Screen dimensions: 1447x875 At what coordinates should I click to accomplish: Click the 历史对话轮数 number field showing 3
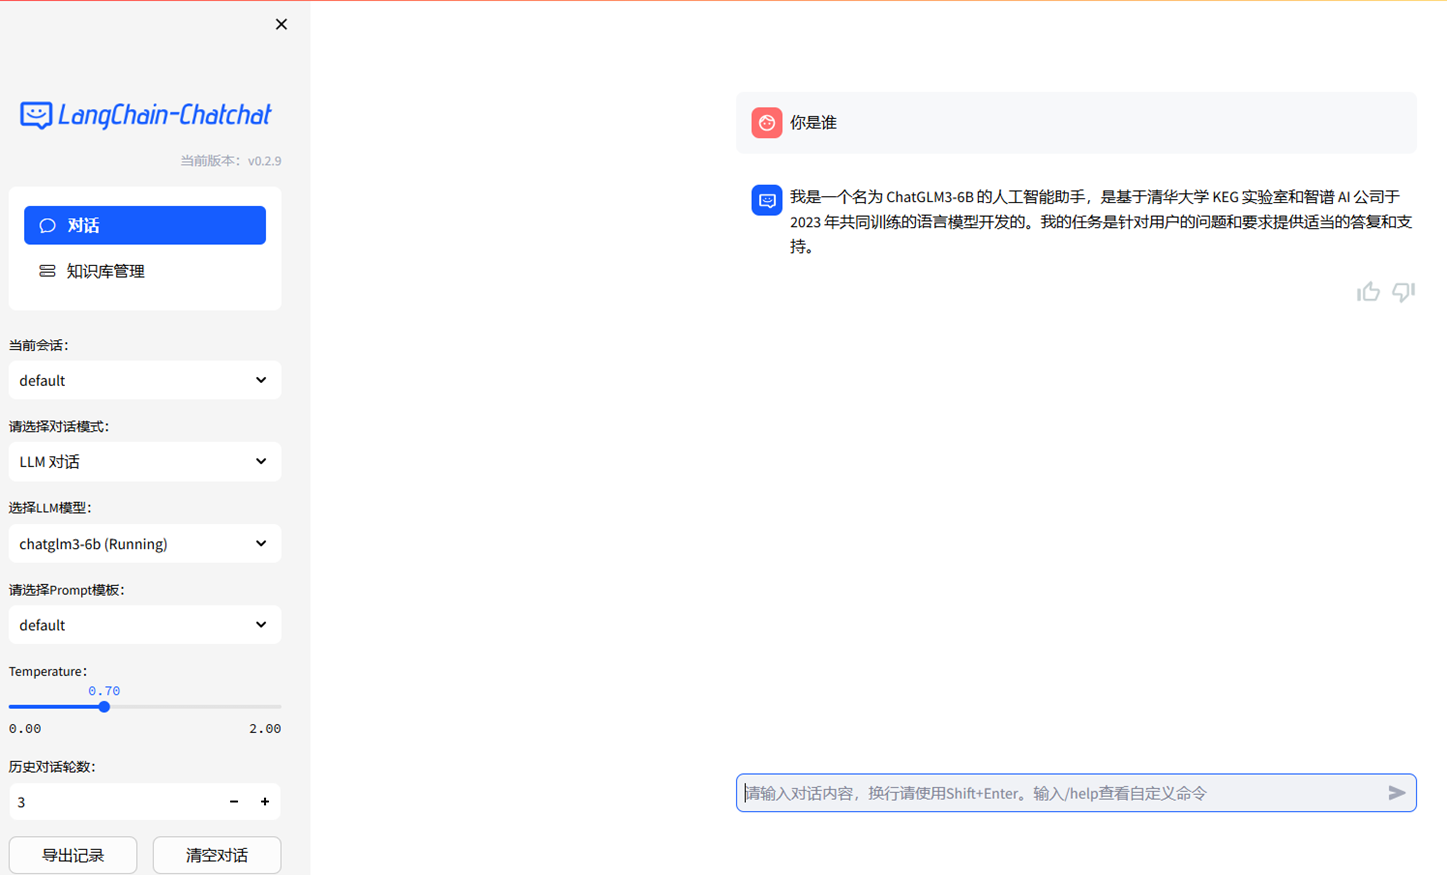113,802
